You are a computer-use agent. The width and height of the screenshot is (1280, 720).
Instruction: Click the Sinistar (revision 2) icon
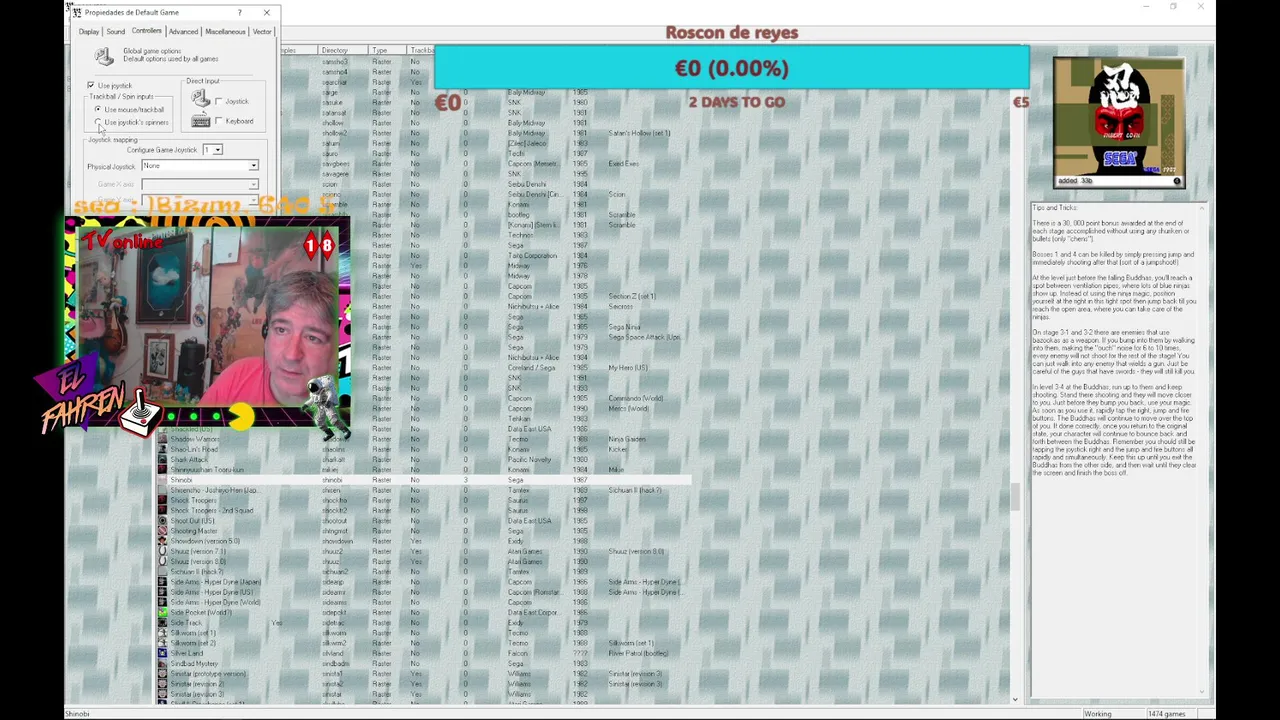(x=162, y=684)
